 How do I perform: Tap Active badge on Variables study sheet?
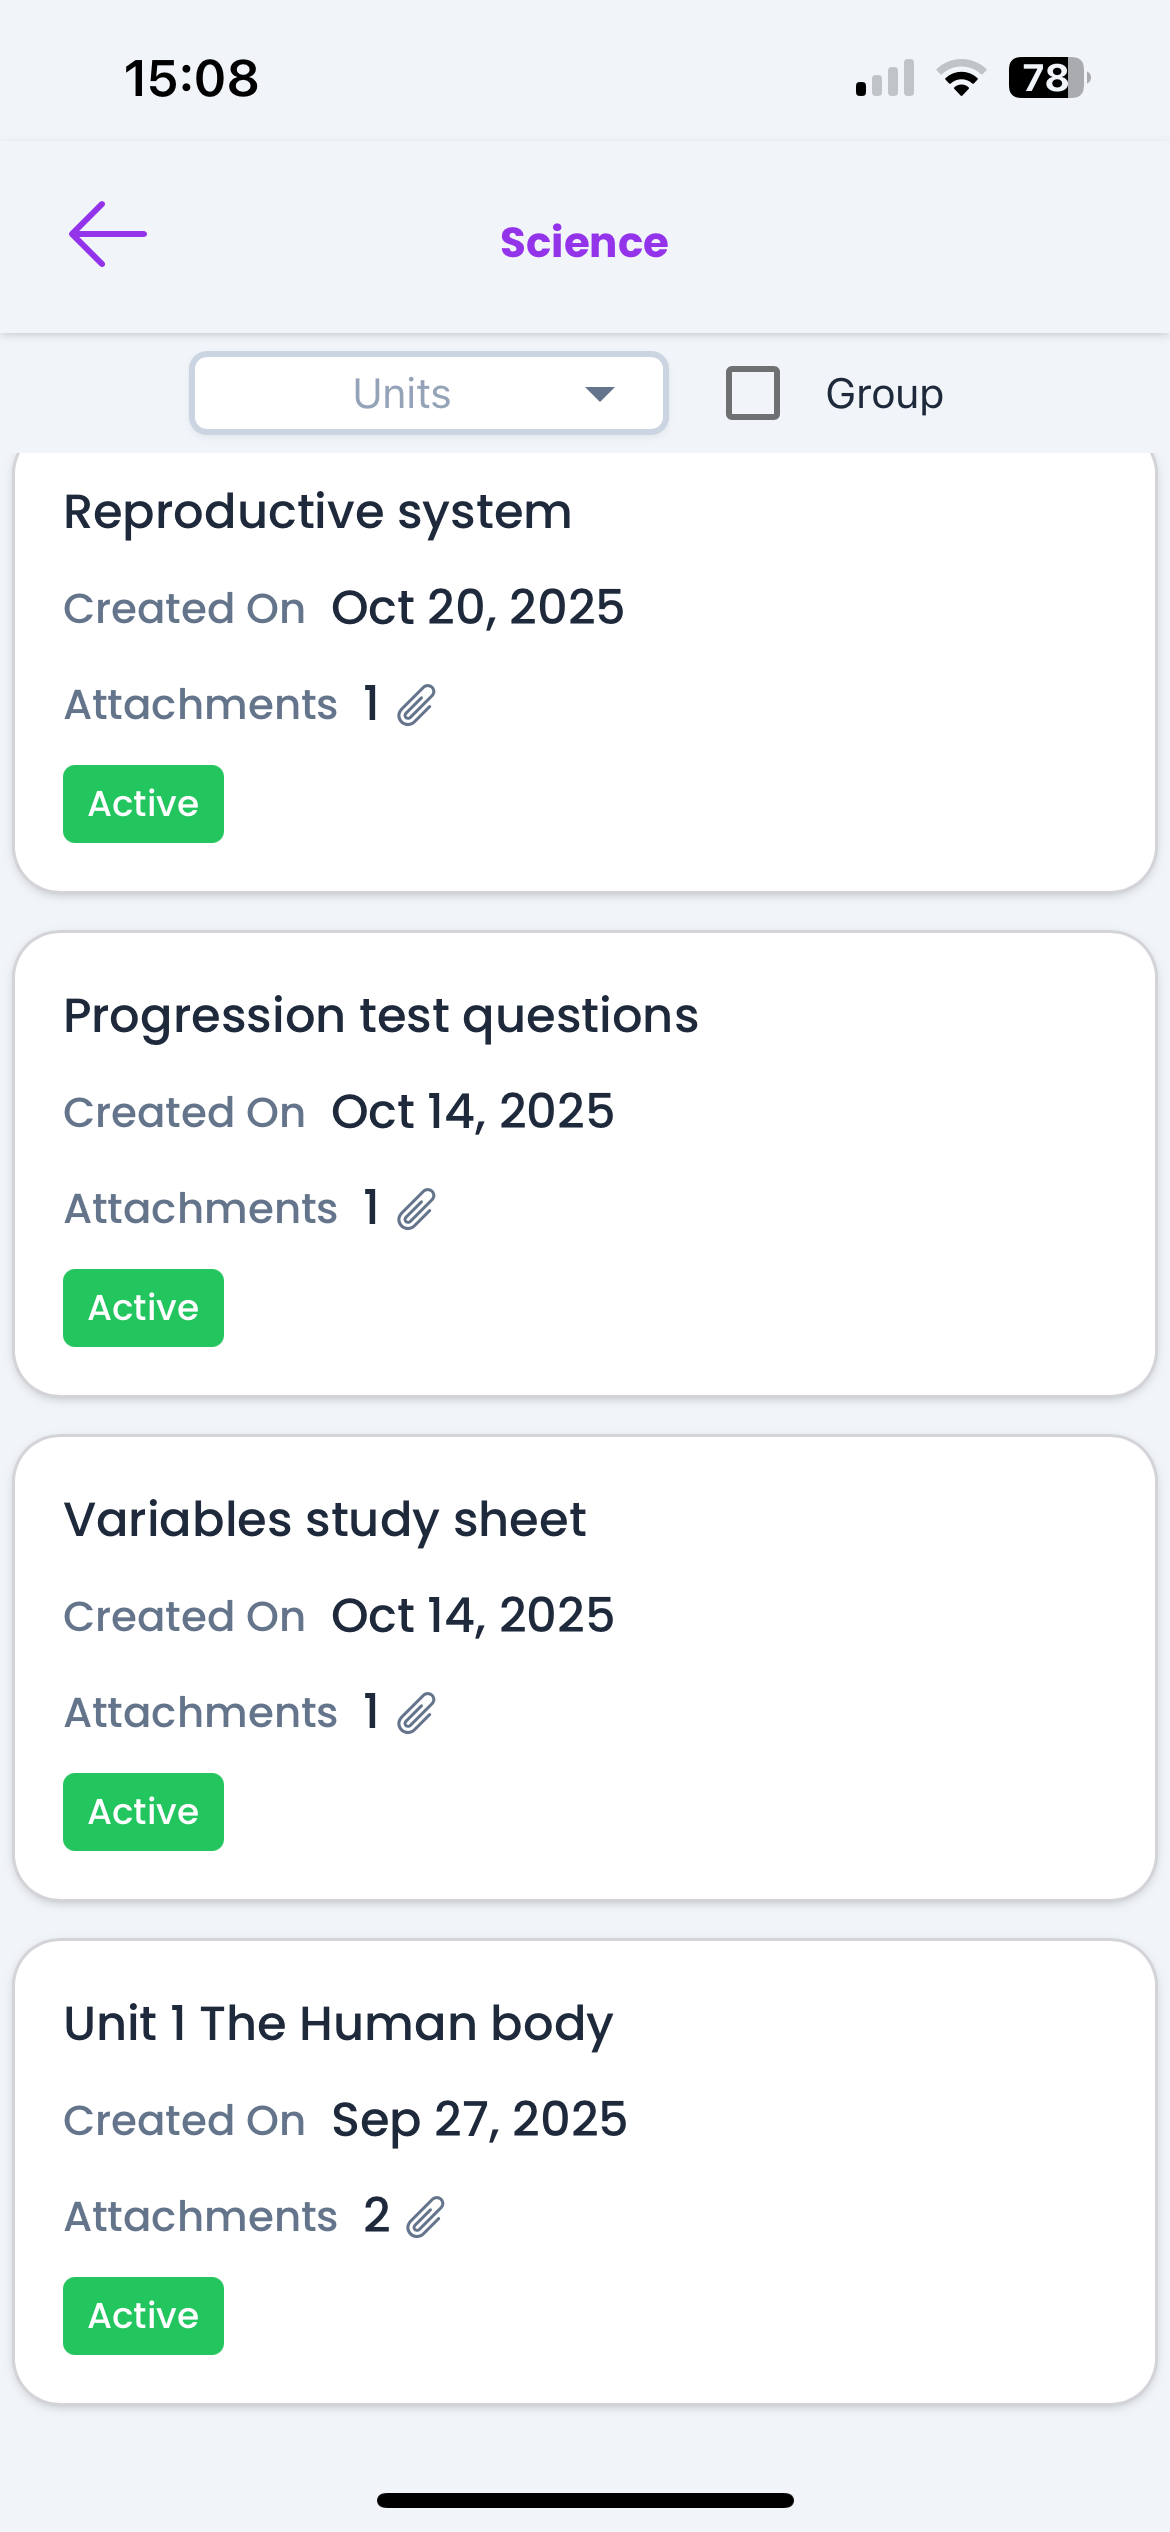(144, 1812)
